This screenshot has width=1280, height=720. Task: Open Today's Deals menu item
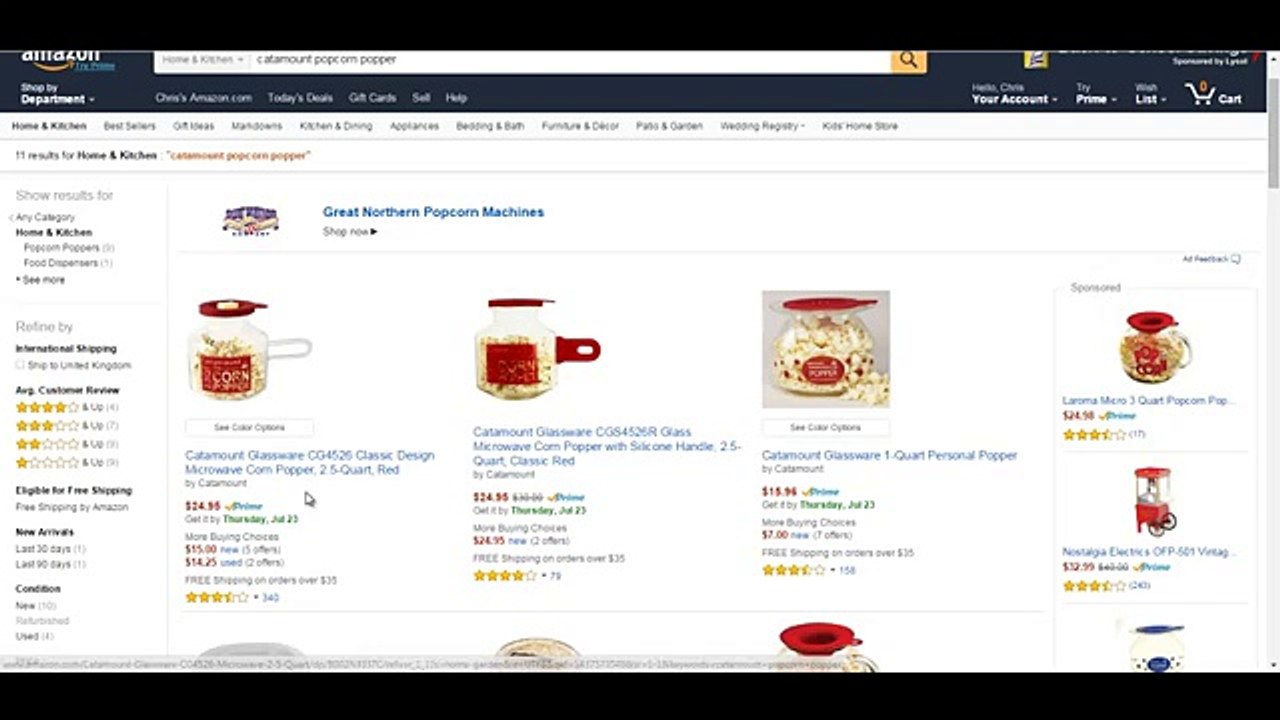(x=300, y=98)
